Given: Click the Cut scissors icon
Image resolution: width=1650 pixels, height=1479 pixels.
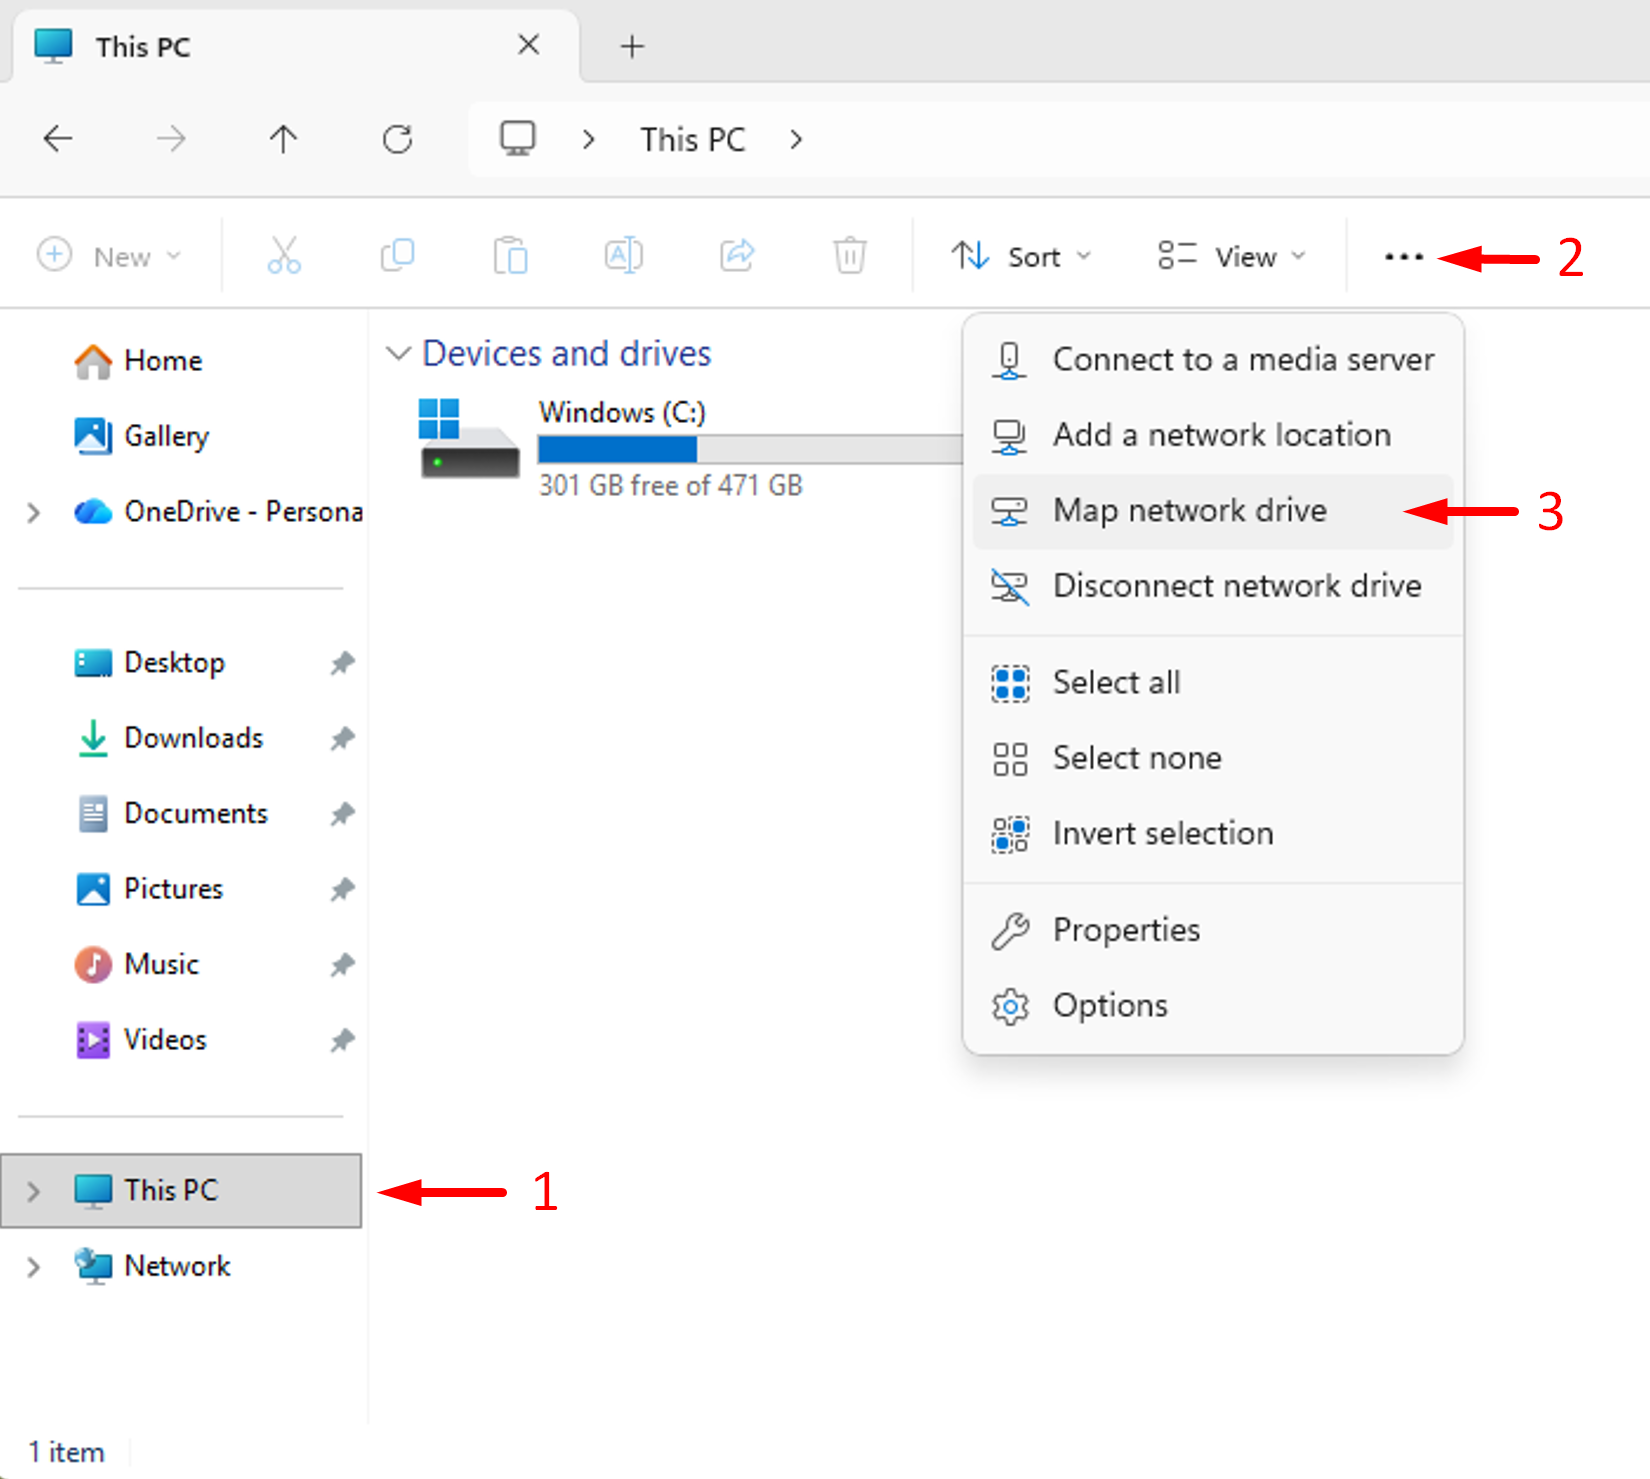Looking at the screenshot, I should click(284, 256).
